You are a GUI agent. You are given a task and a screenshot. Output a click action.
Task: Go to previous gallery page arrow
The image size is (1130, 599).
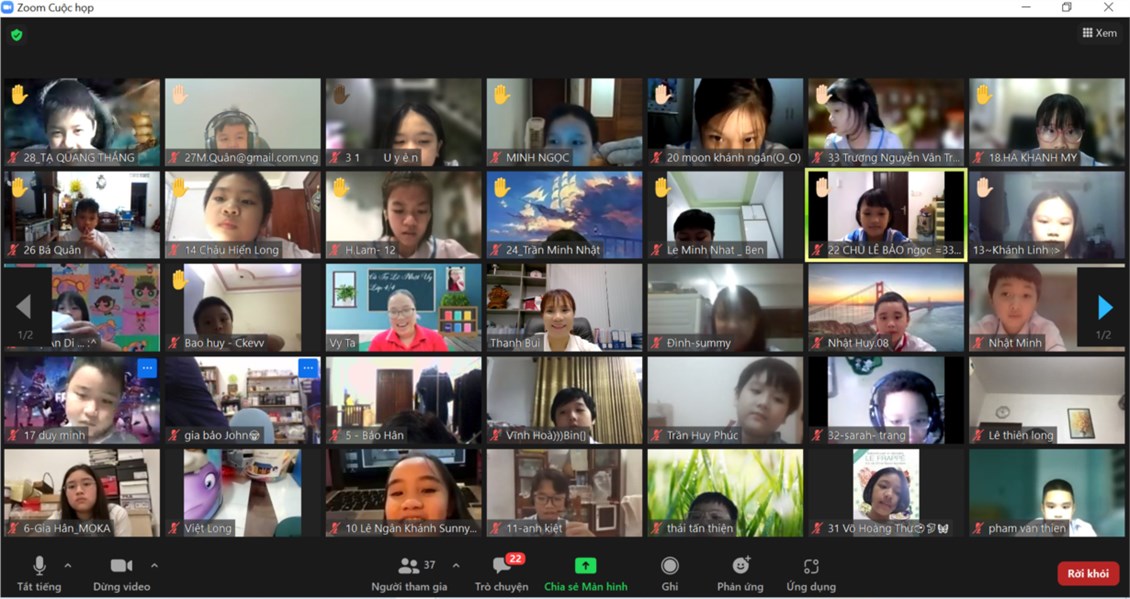coord(24,307)
